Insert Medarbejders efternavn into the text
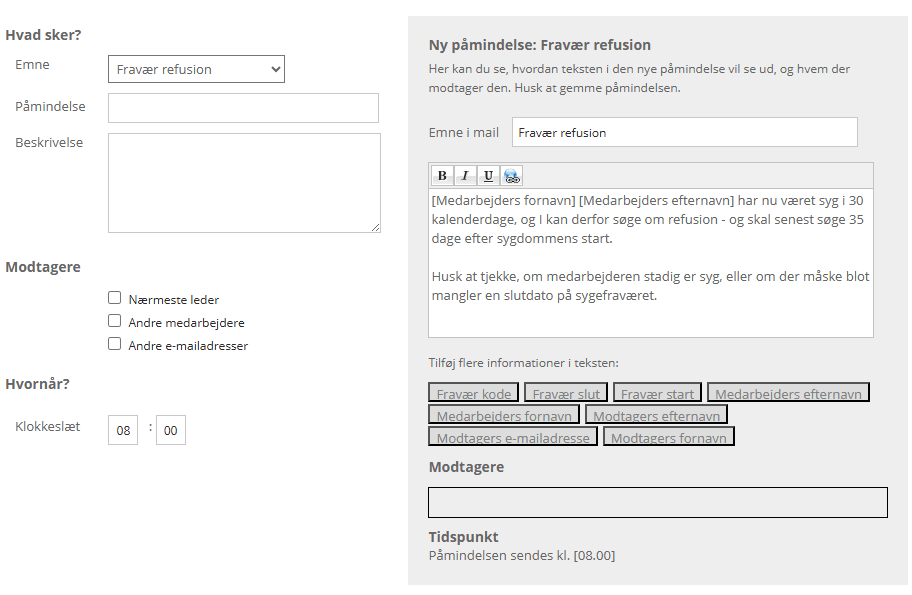Viewport: 912px width, 595px height. point(788,393)
